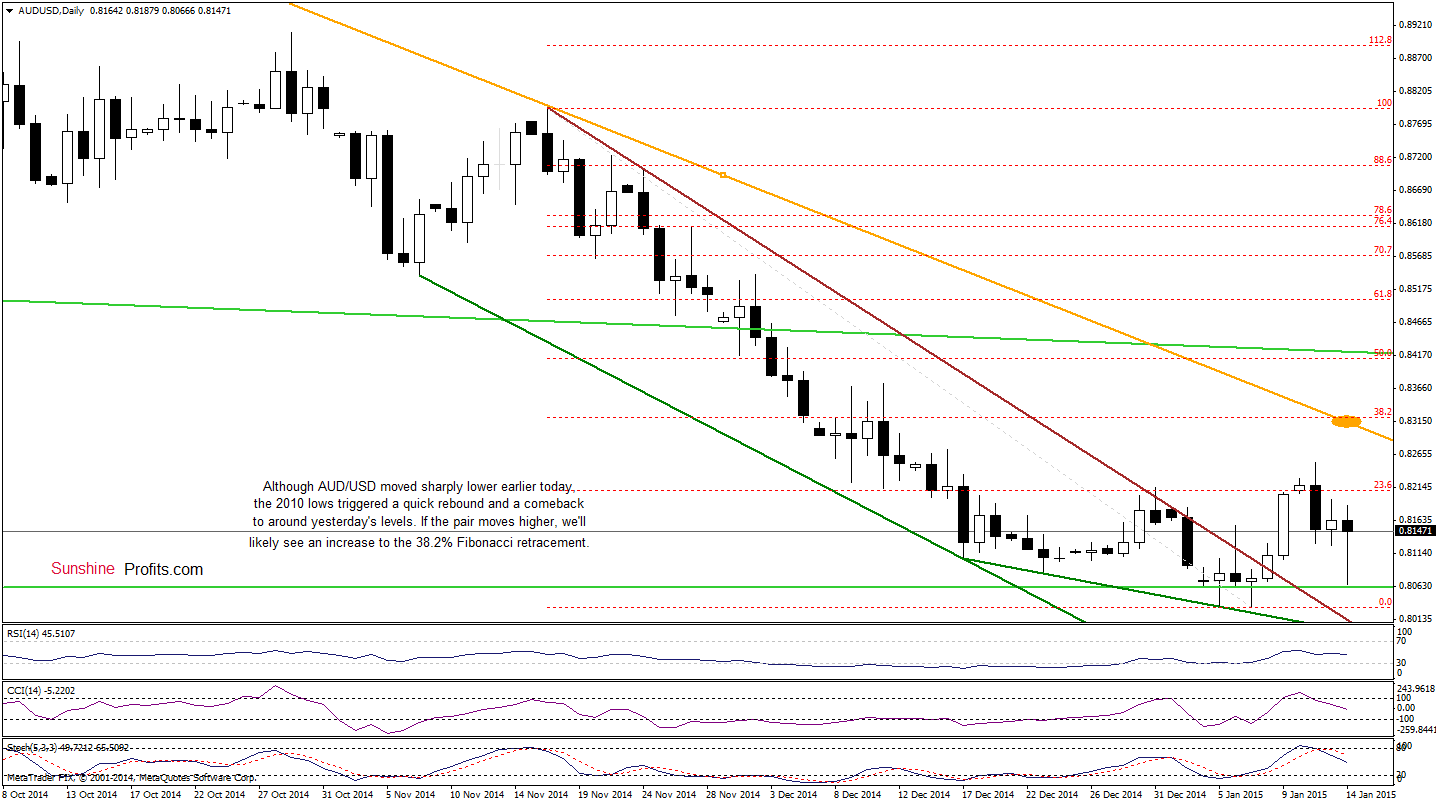Click the MetaTrader MetaQuotes copyright text
Image resolution: width=1436 pixels, height=803 pixels.
pos(130,777)
